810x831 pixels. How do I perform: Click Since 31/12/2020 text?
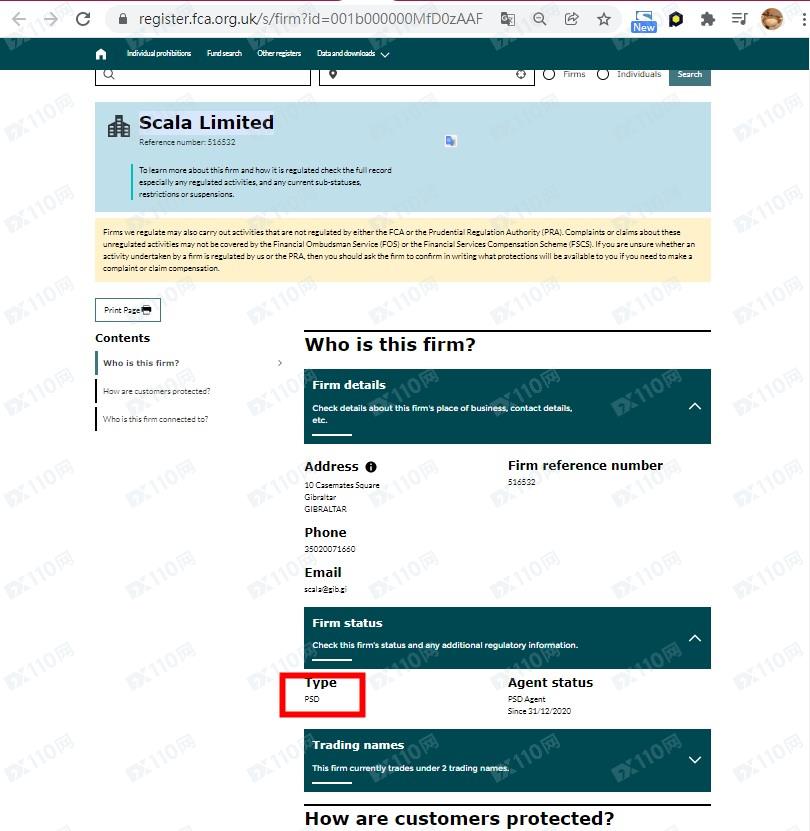[539, 711]
